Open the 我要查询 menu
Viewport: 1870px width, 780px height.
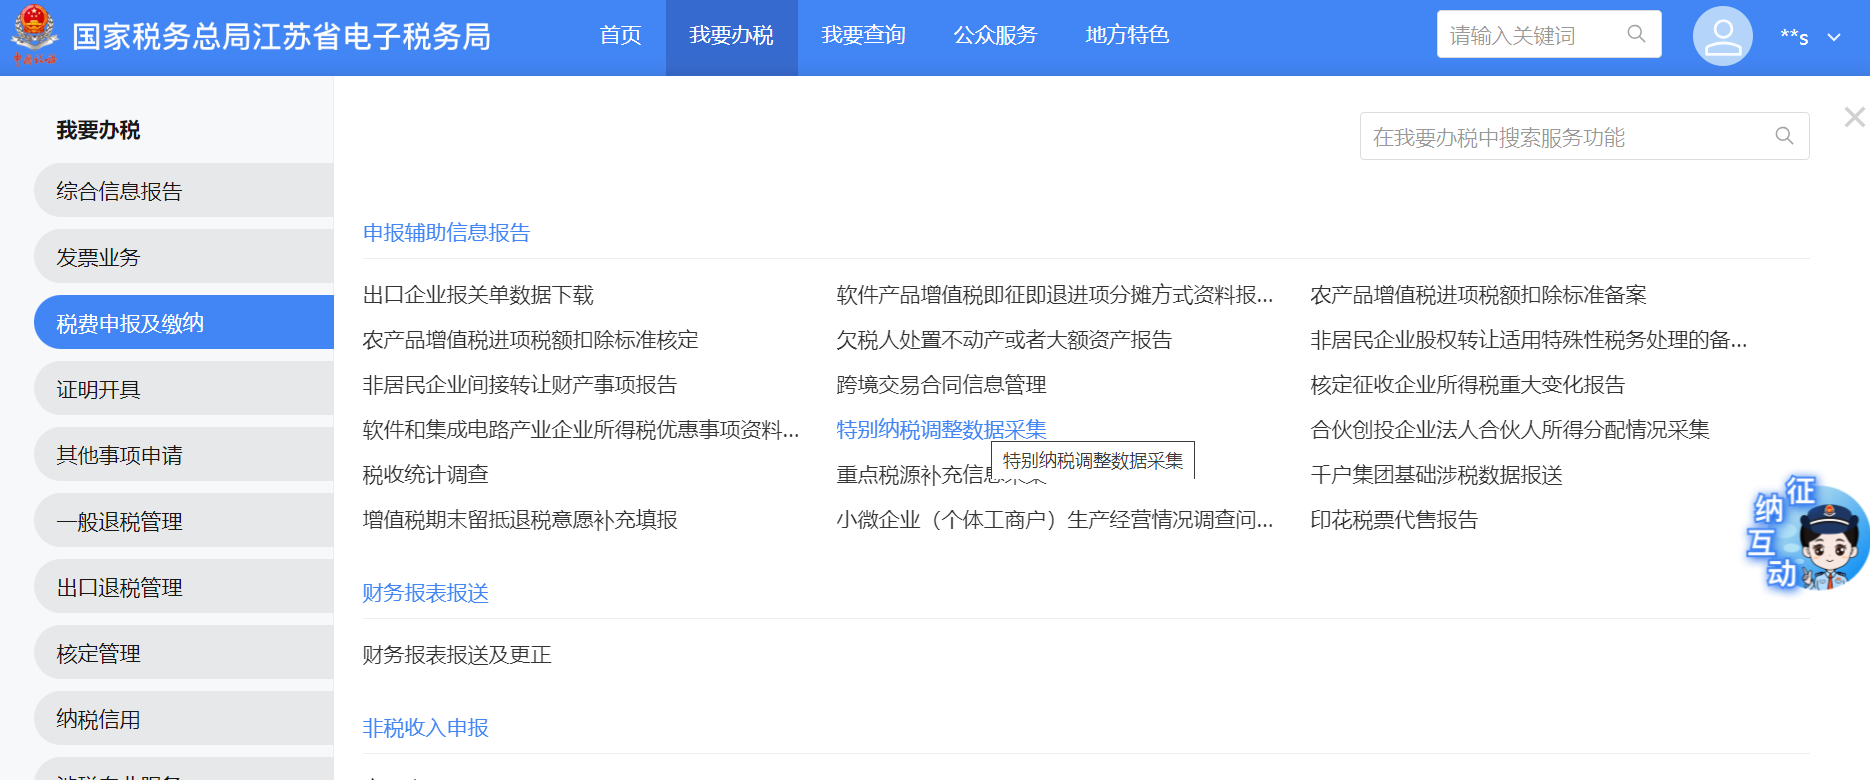click(x=863, y=36)
